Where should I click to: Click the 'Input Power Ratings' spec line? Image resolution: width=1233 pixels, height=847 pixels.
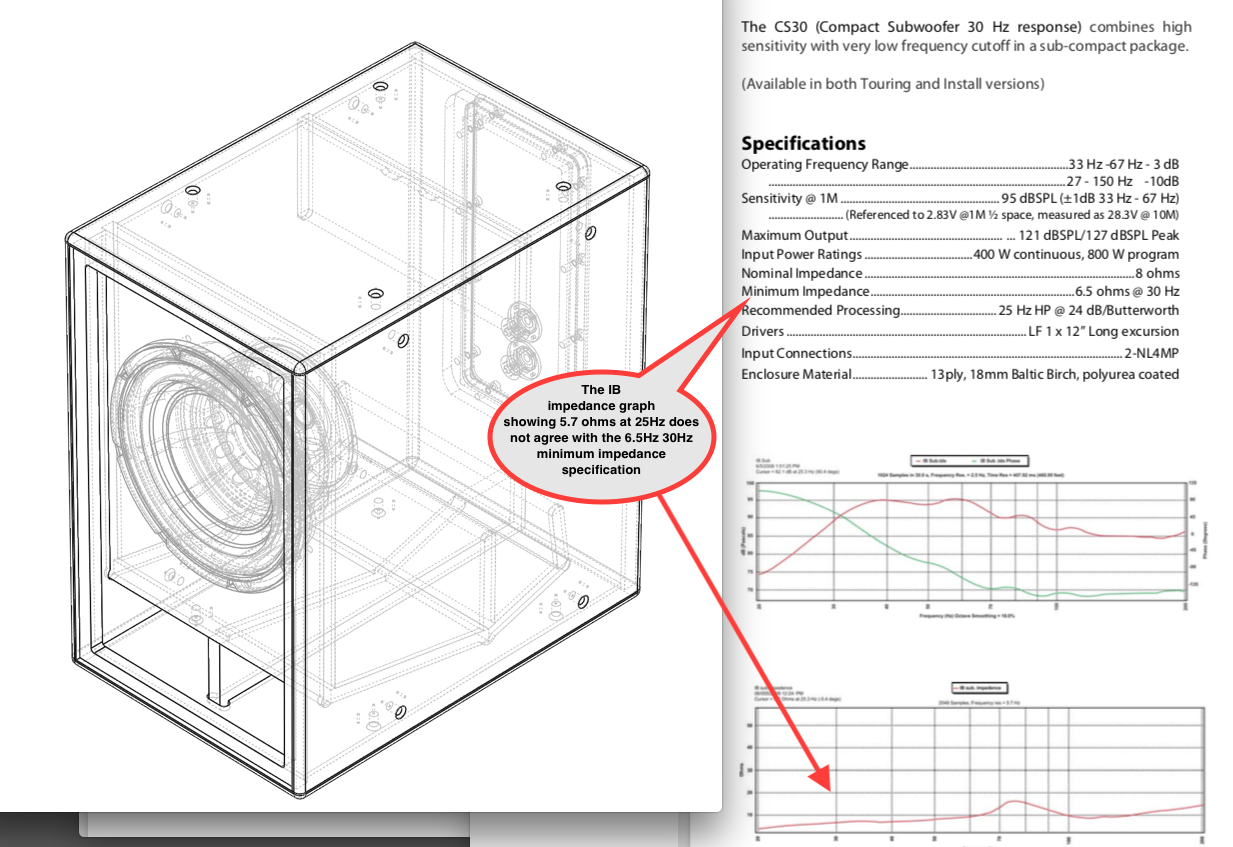click(x=960, y=254)
